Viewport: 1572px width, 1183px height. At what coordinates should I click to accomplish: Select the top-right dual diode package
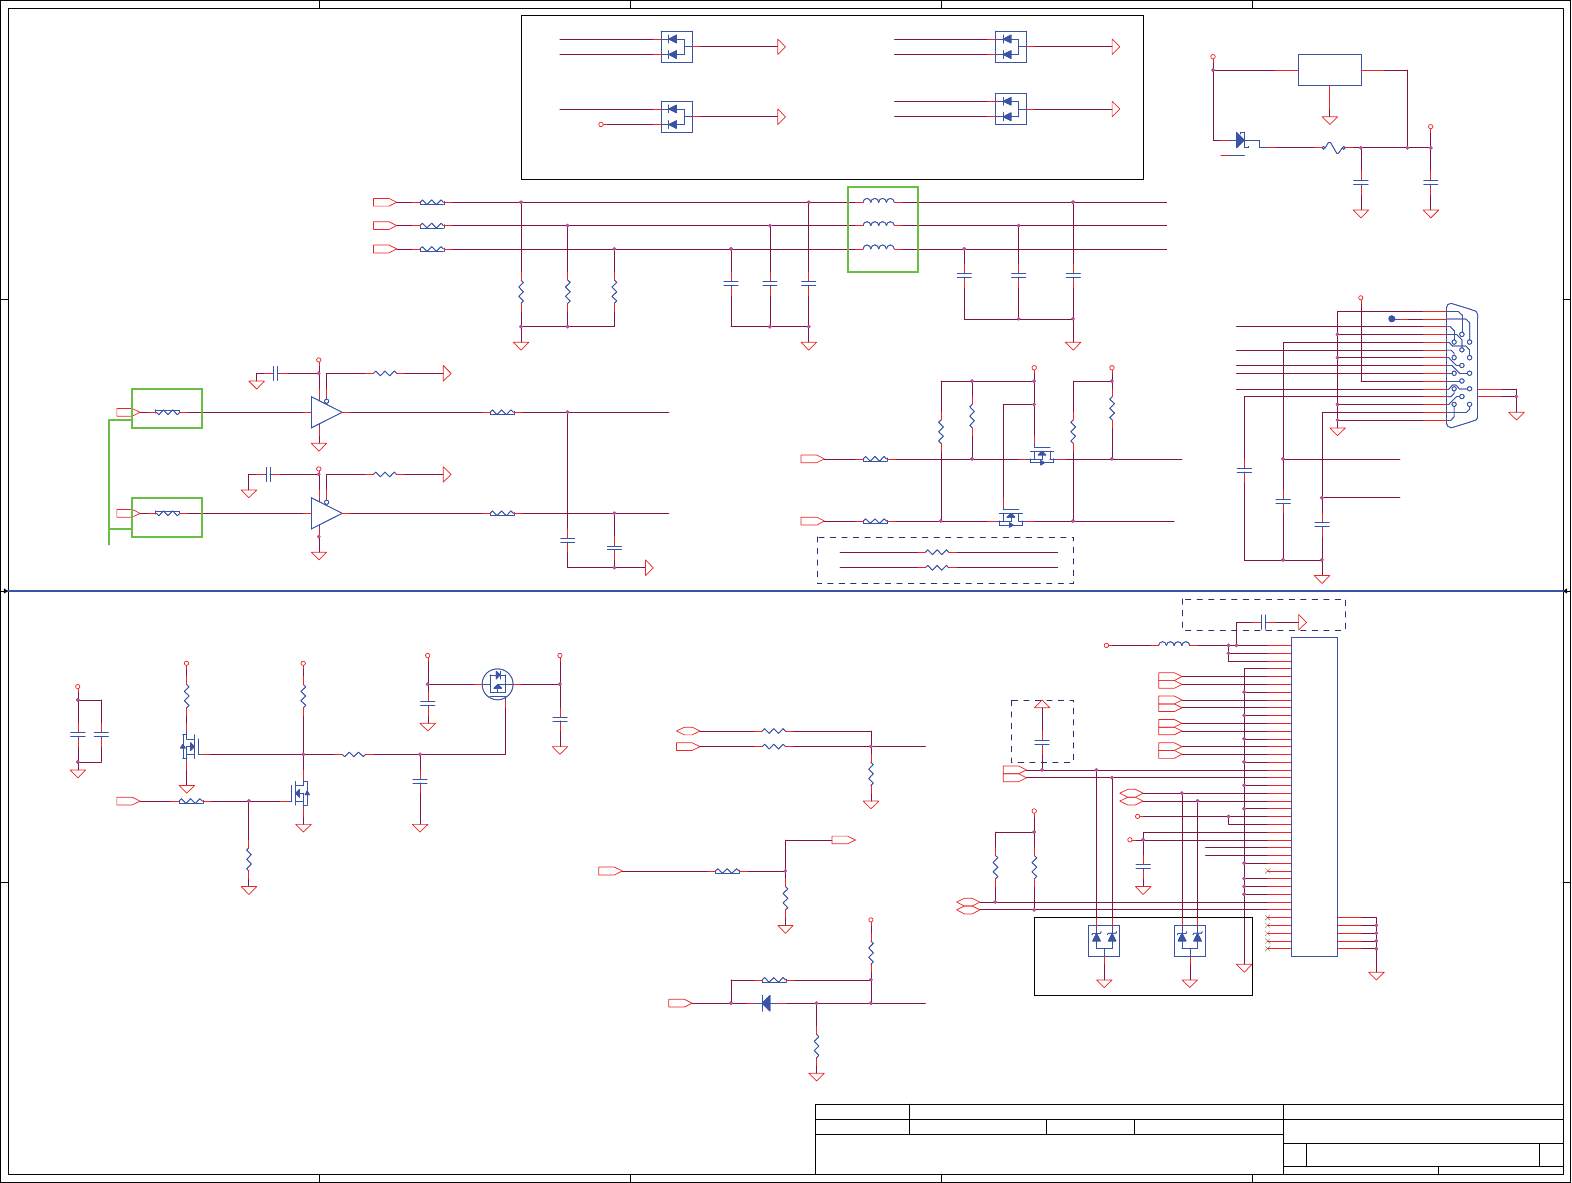pyautogui.click(x=1011, y=47)
